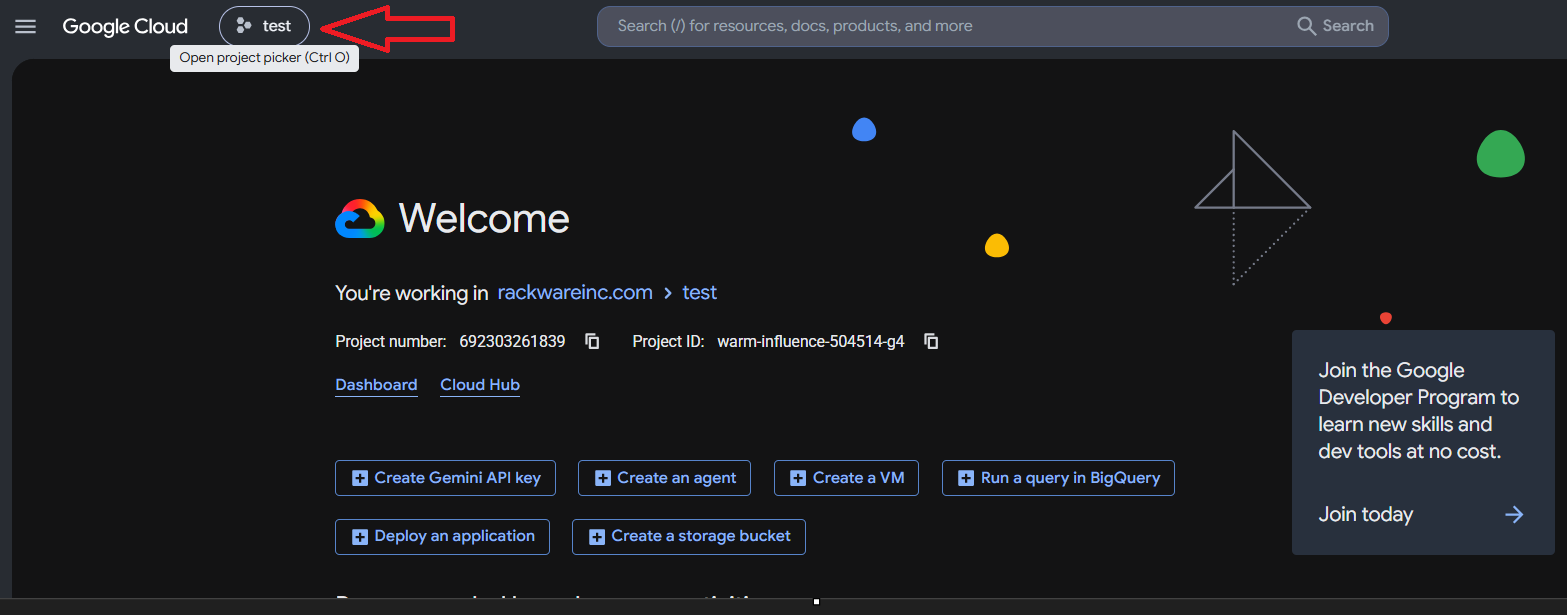Click Create an agent button
The image size is (1567, 615).
664,478
